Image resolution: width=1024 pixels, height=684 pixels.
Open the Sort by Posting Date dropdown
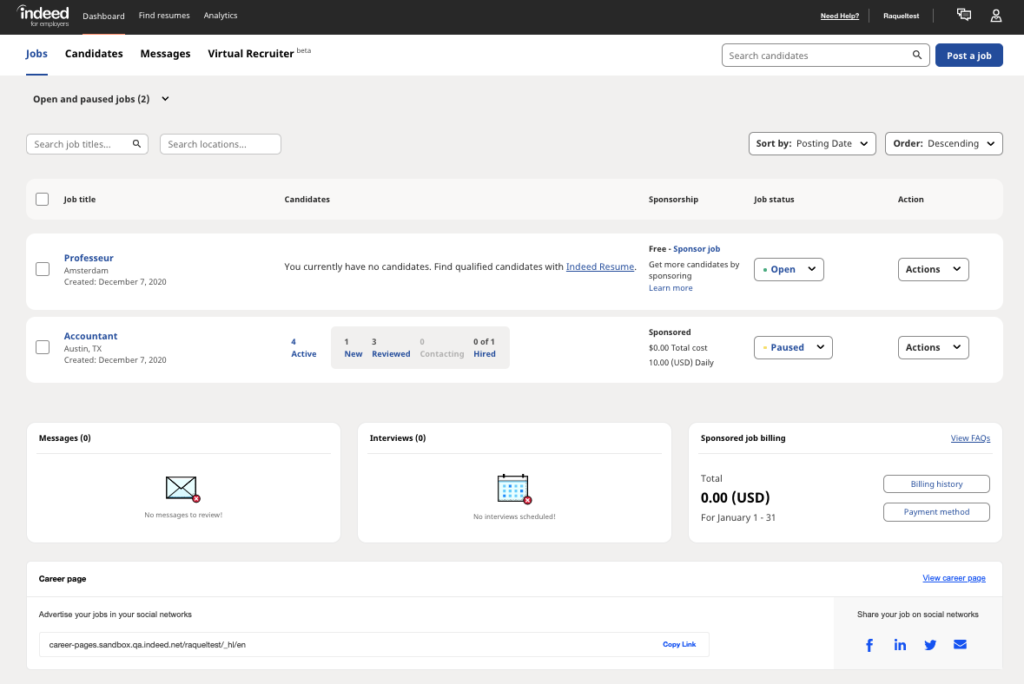coord(812,144)
